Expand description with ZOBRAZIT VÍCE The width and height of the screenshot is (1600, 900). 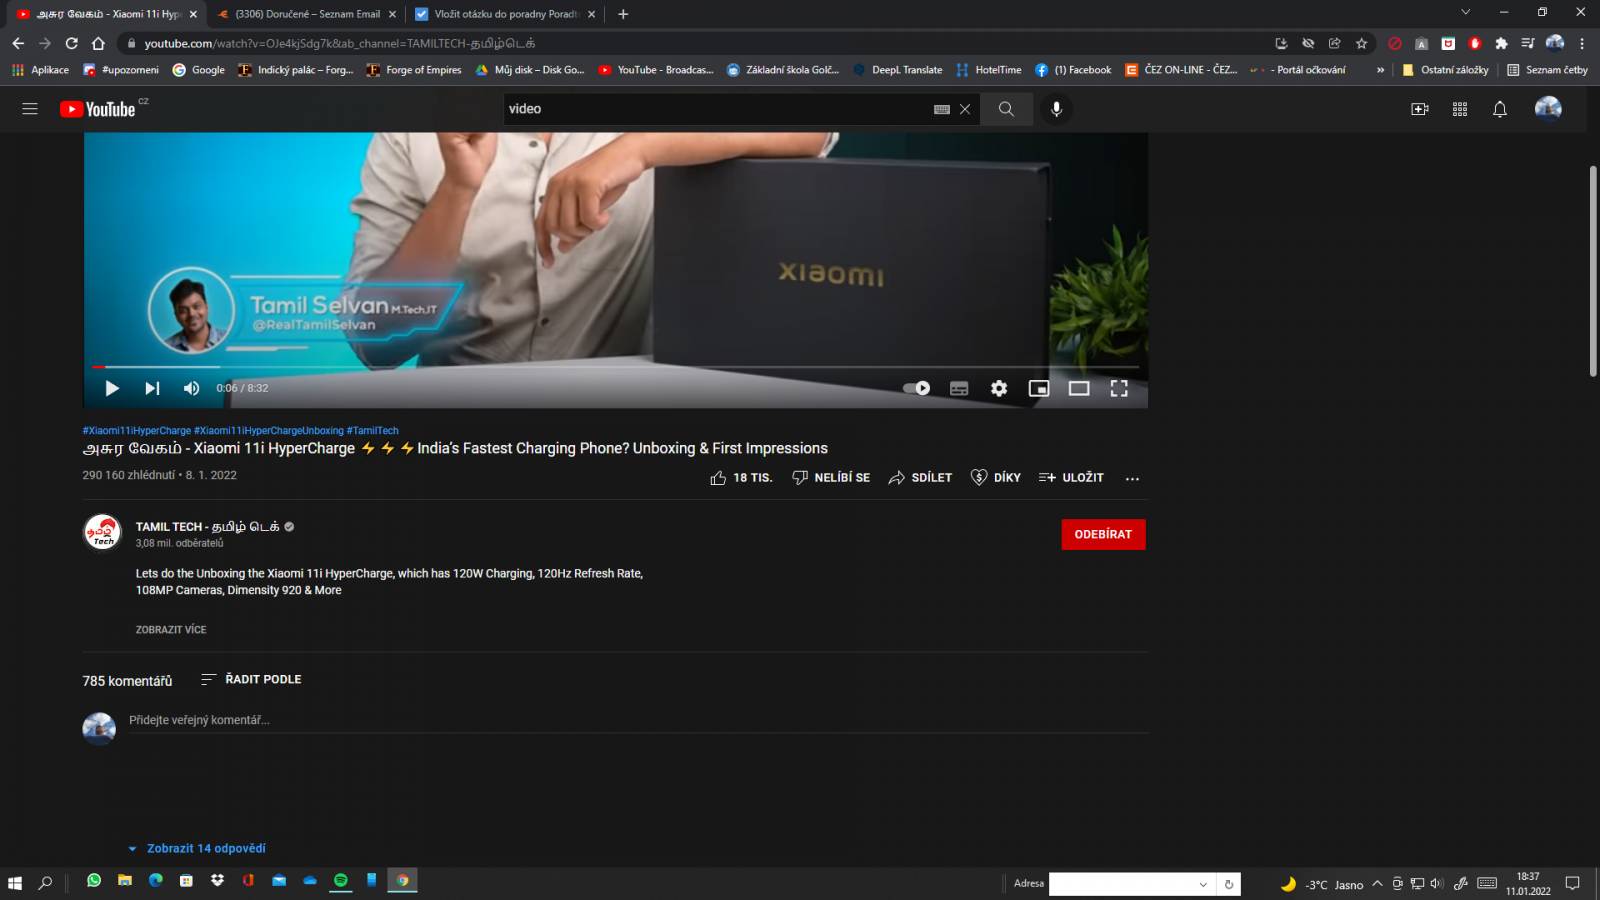click(x=171, y=630)
